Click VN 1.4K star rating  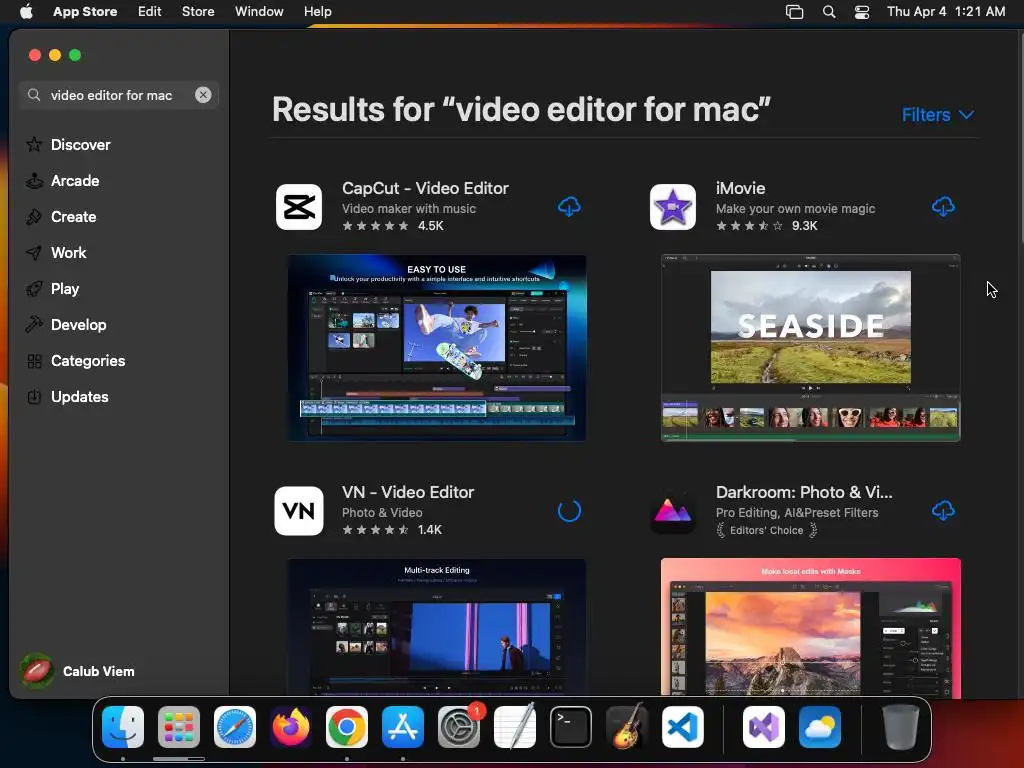tap(392, 530)
